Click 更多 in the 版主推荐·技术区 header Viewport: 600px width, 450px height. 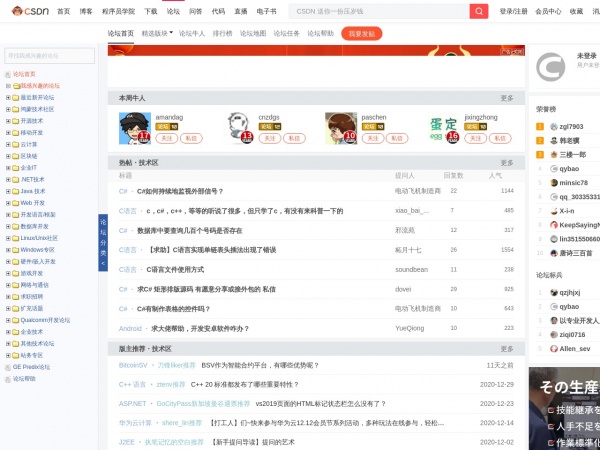click(x=507, y=349)
